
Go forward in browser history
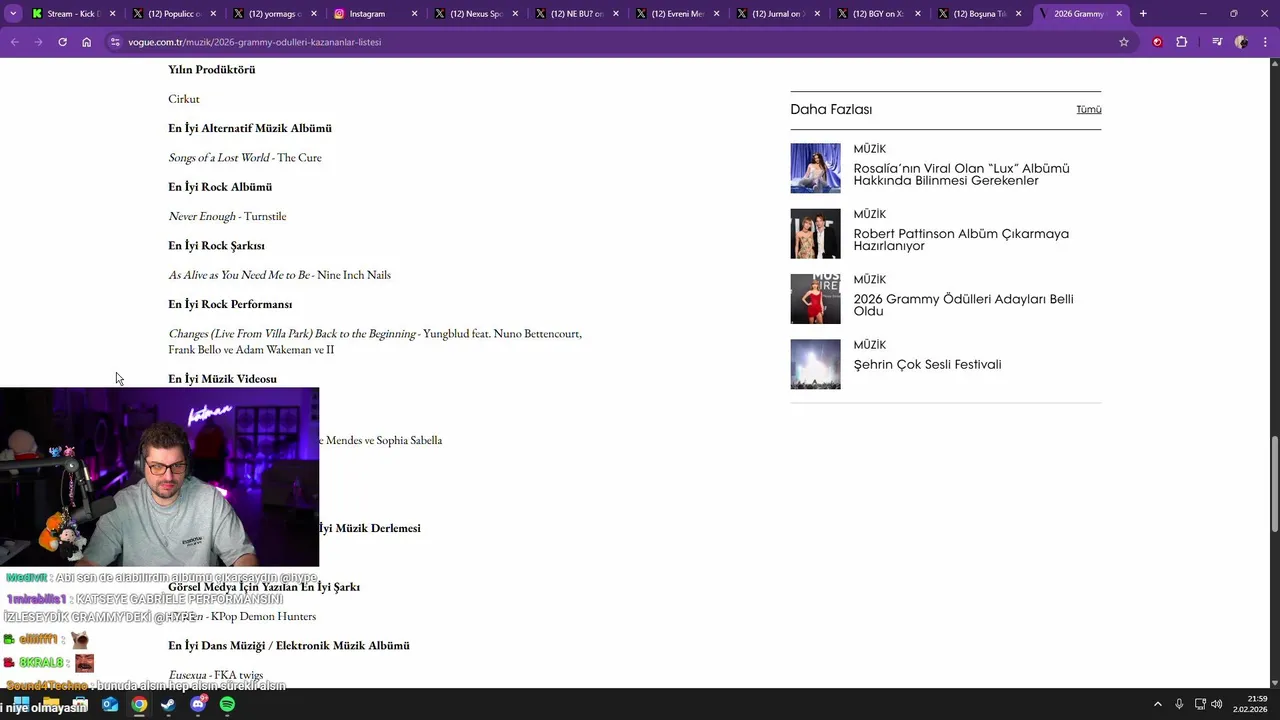pos(38,42)
